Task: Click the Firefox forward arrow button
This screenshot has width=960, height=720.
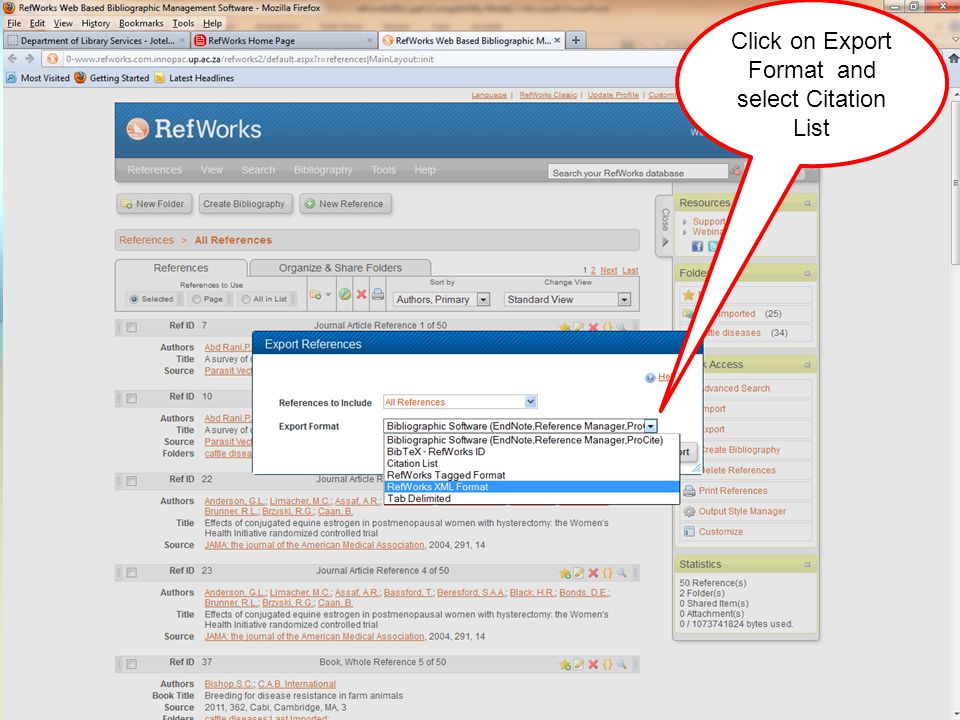Action: pyautogui.click(x=29, y=59)
